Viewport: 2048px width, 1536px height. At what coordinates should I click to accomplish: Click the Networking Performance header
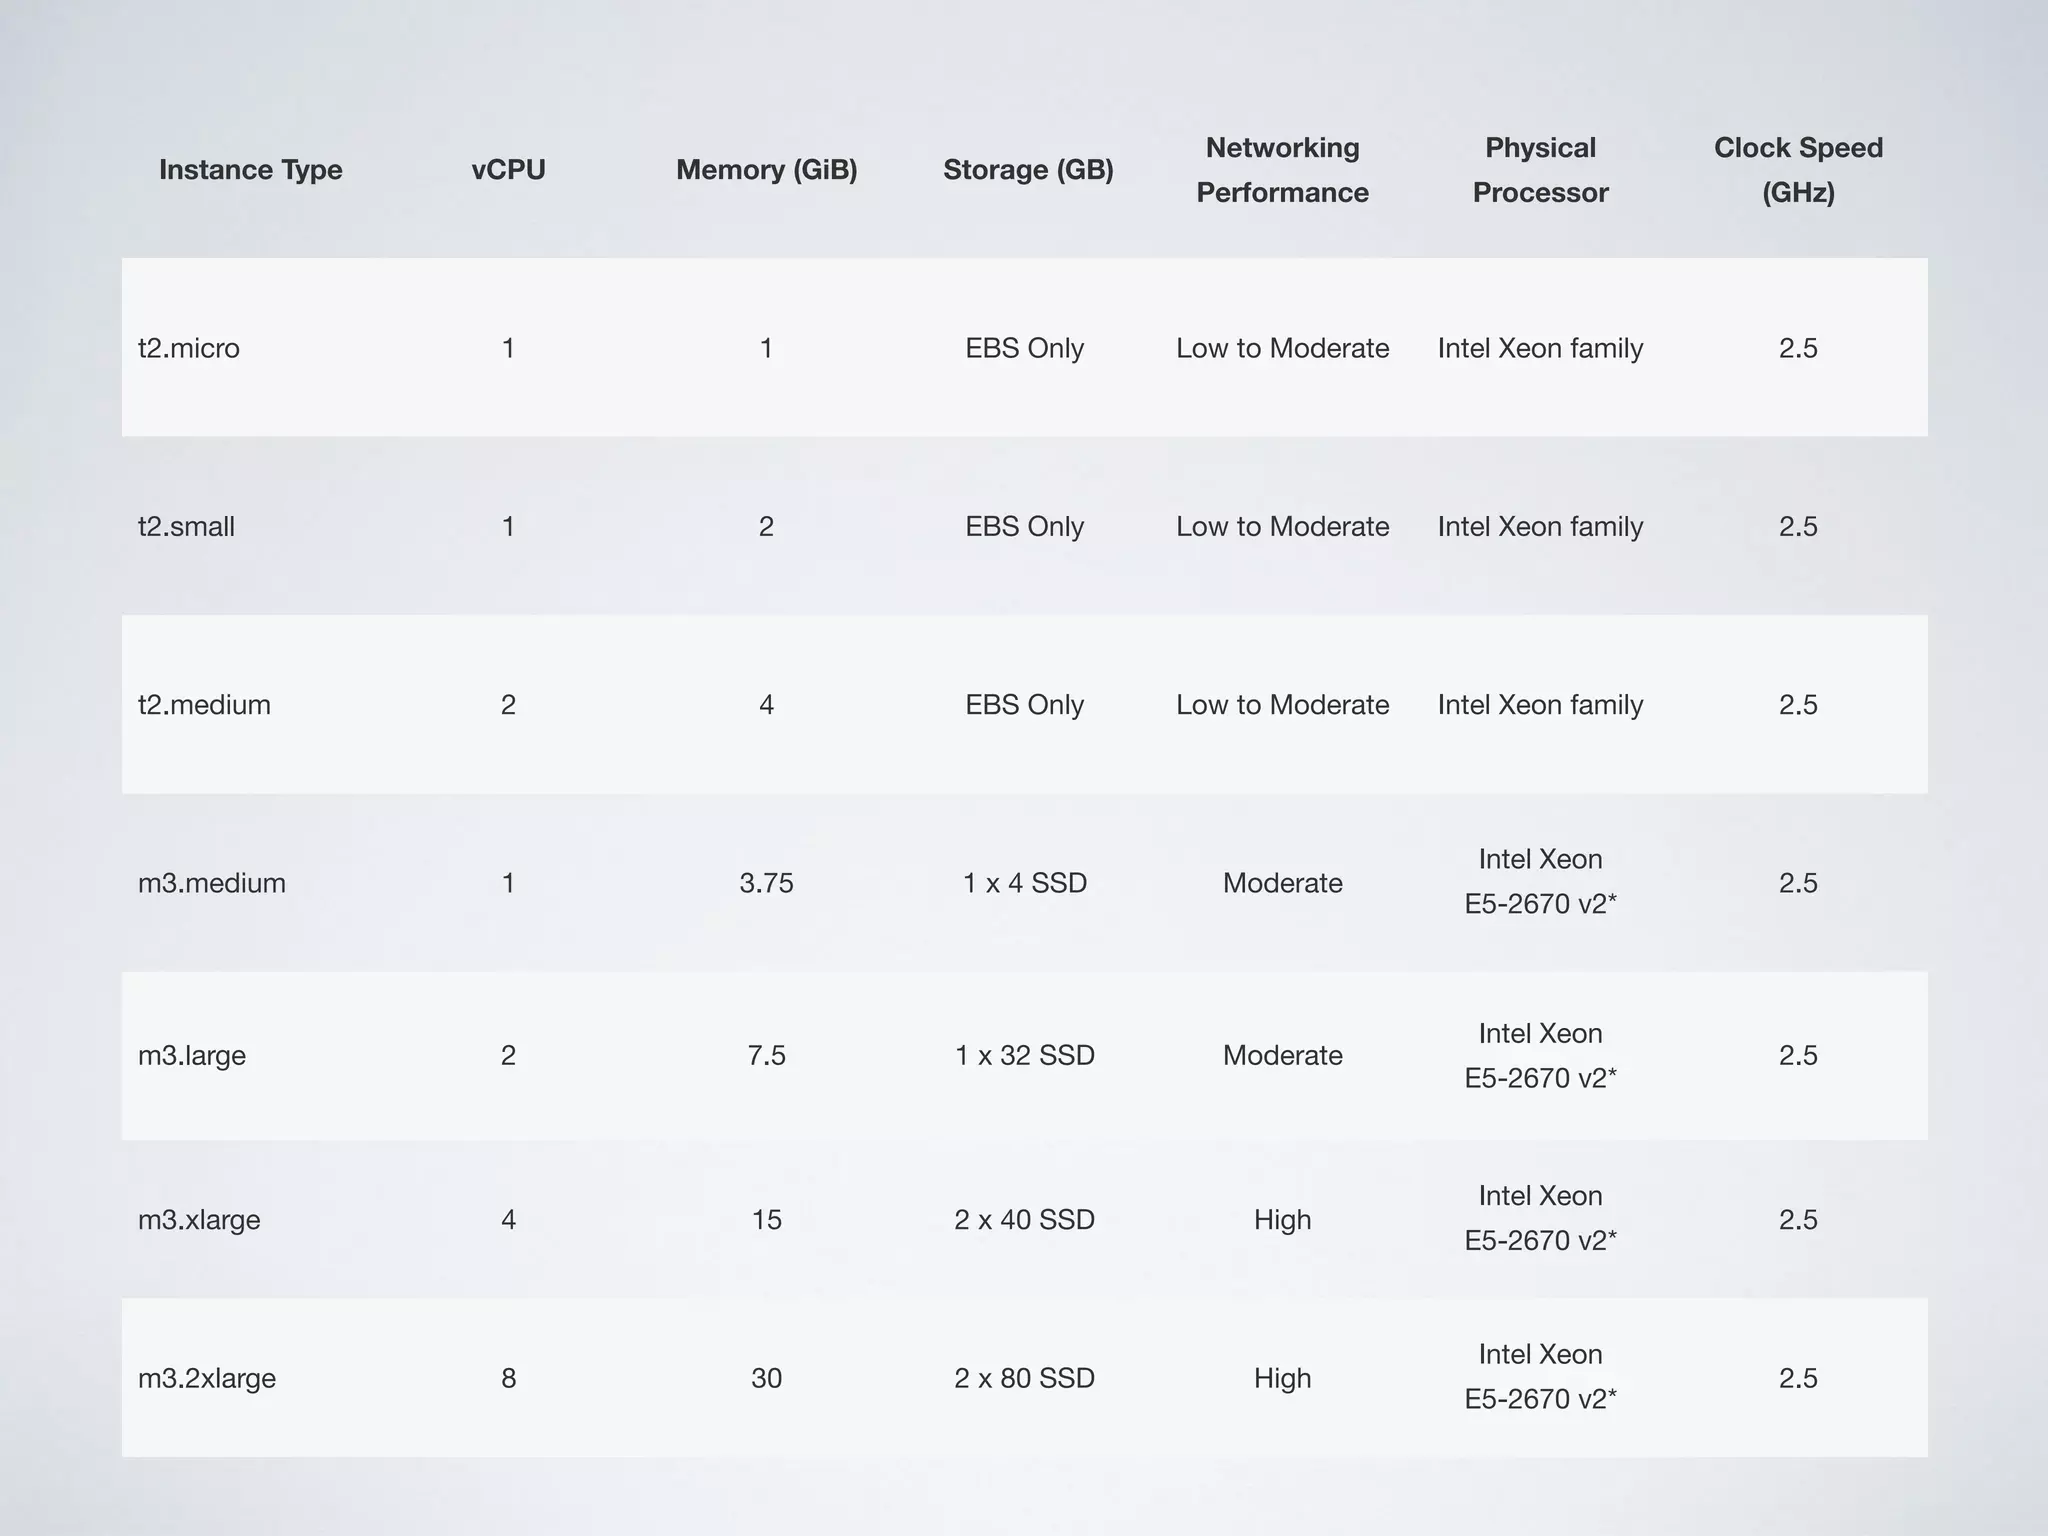pyautogui.click(x=1282, y=170)
